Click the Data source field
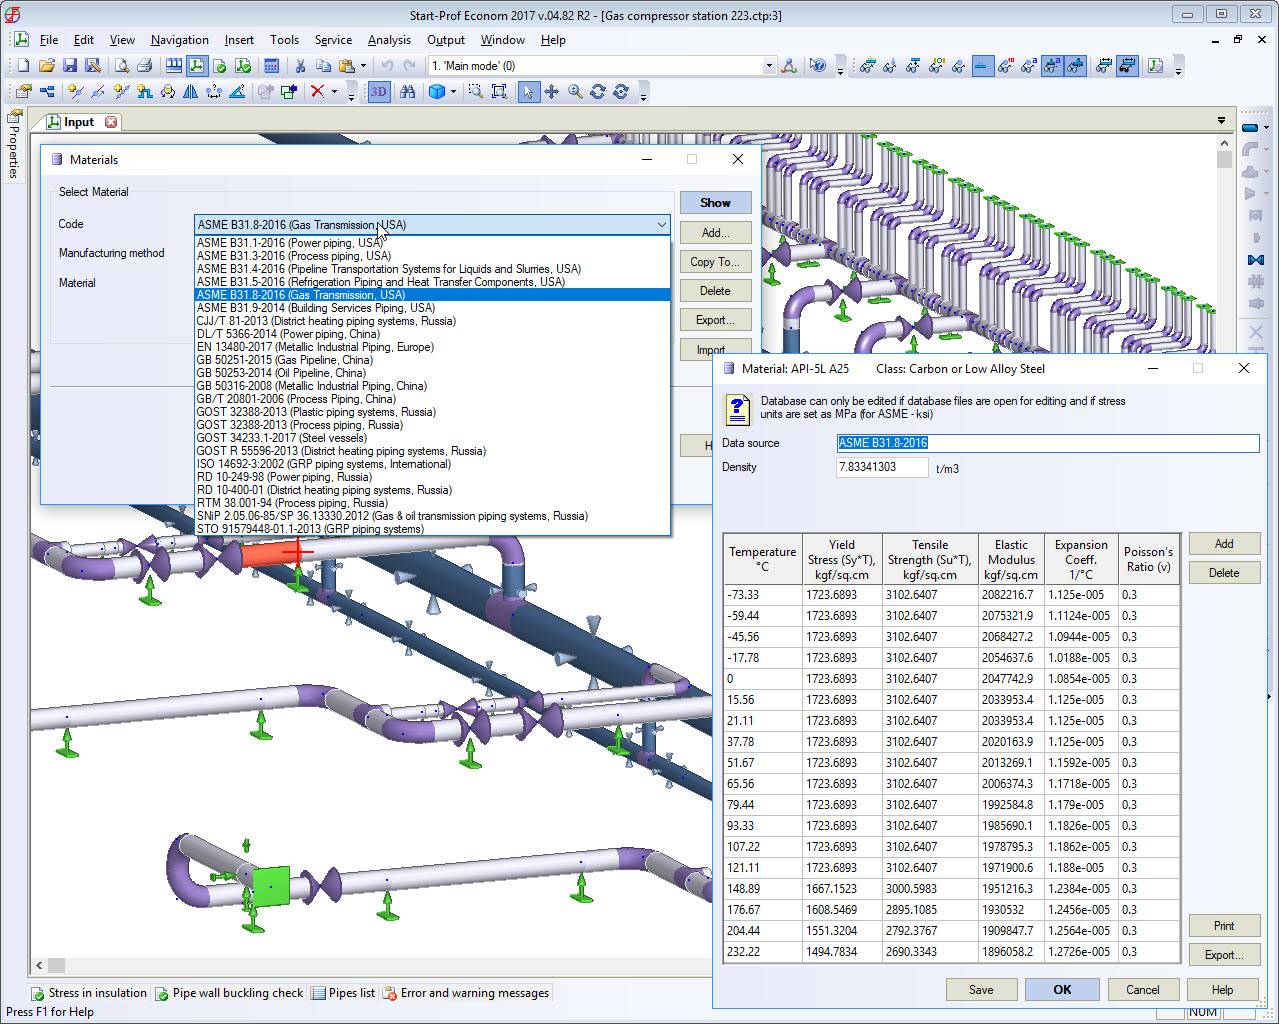This screenshot has width=1279, height=1024. (1048, 443)
